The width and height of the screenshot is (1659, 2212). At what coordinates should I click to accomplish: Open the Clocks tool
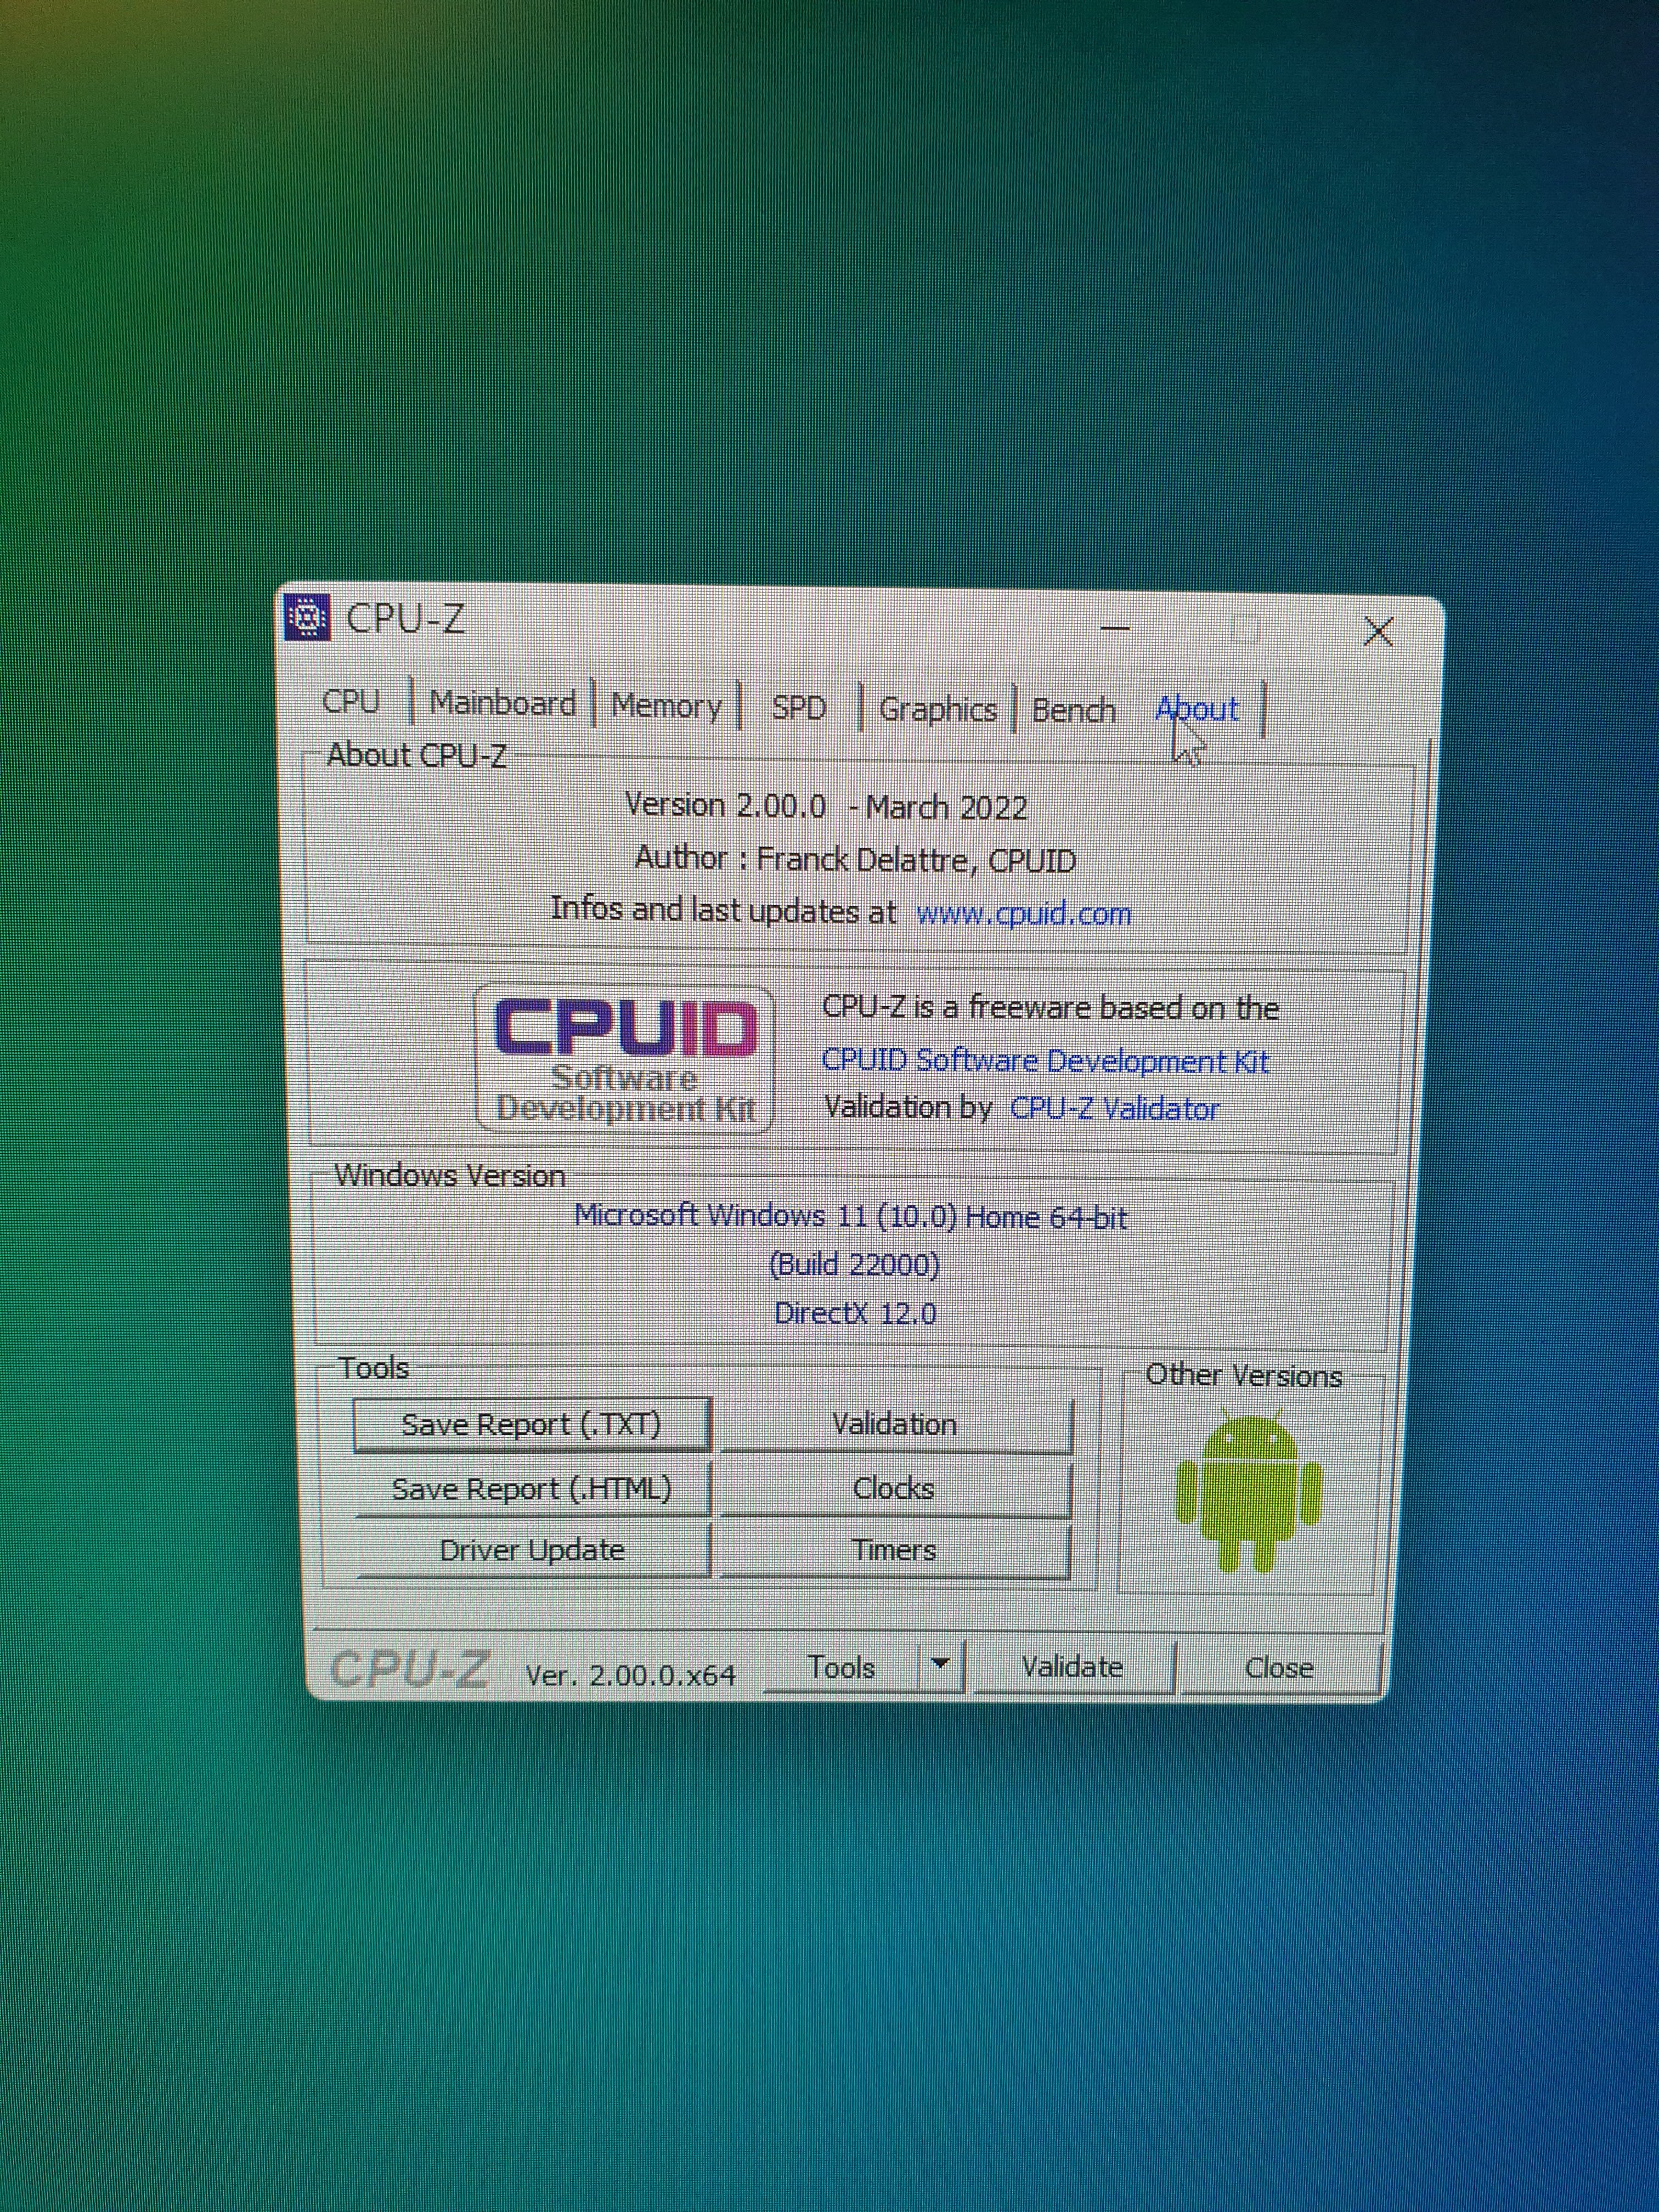pos(894,1489)
